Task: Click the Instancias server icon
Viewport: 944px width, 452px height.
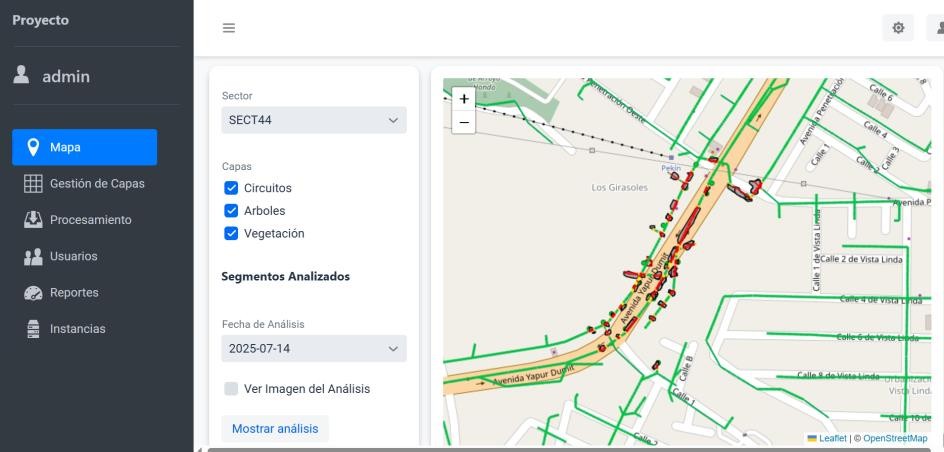Action: point(33,329)
